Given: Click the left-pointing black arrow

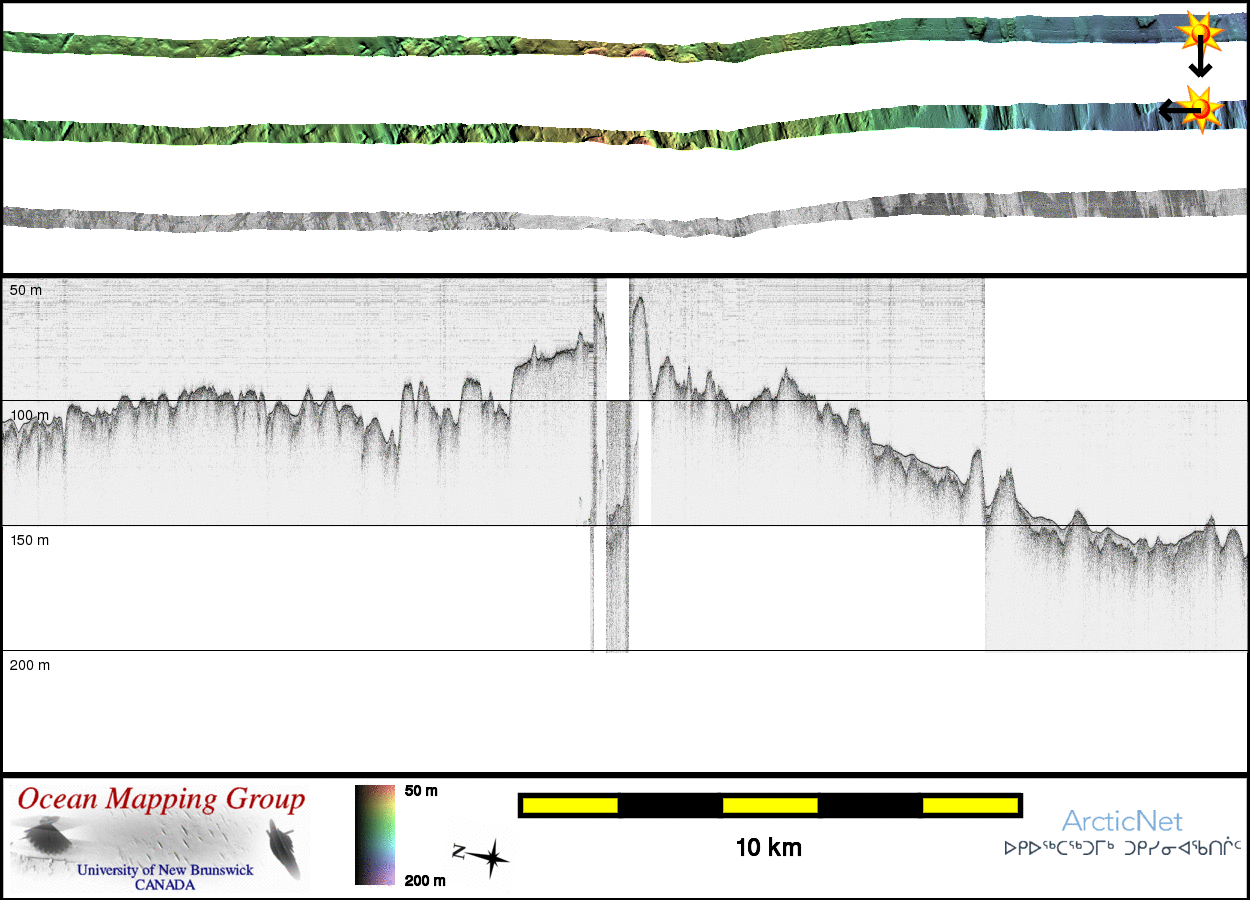Looking at the screenshot, I should (1174, 110).
